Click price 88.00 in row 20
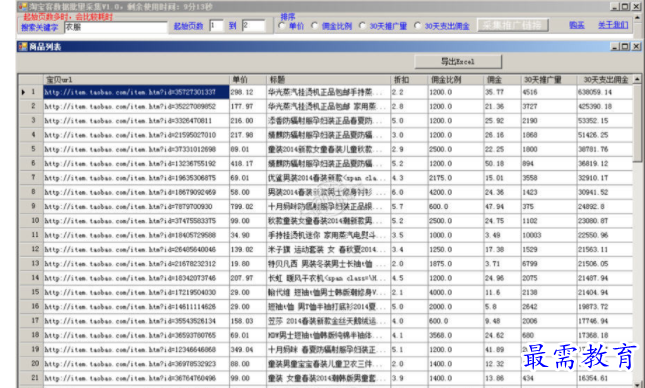The image size is (645, 388). pos(248,364)
